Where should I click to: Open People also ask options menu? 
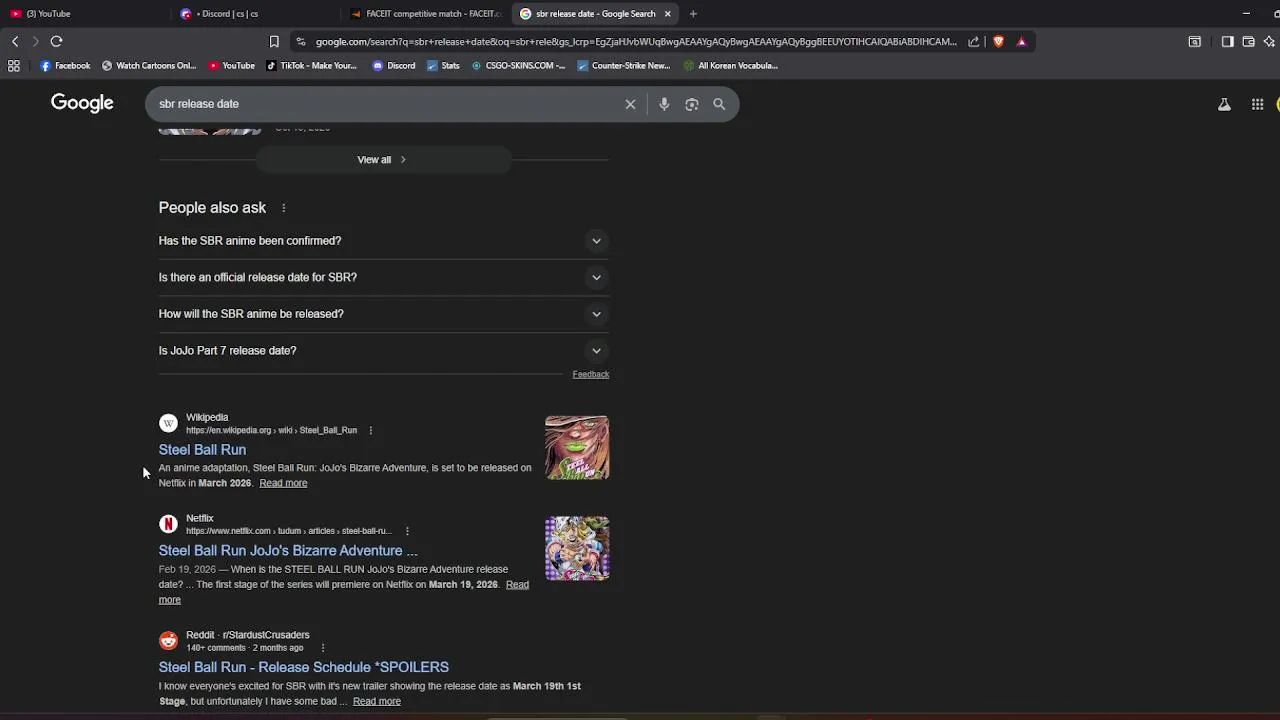tap(283, 208)
